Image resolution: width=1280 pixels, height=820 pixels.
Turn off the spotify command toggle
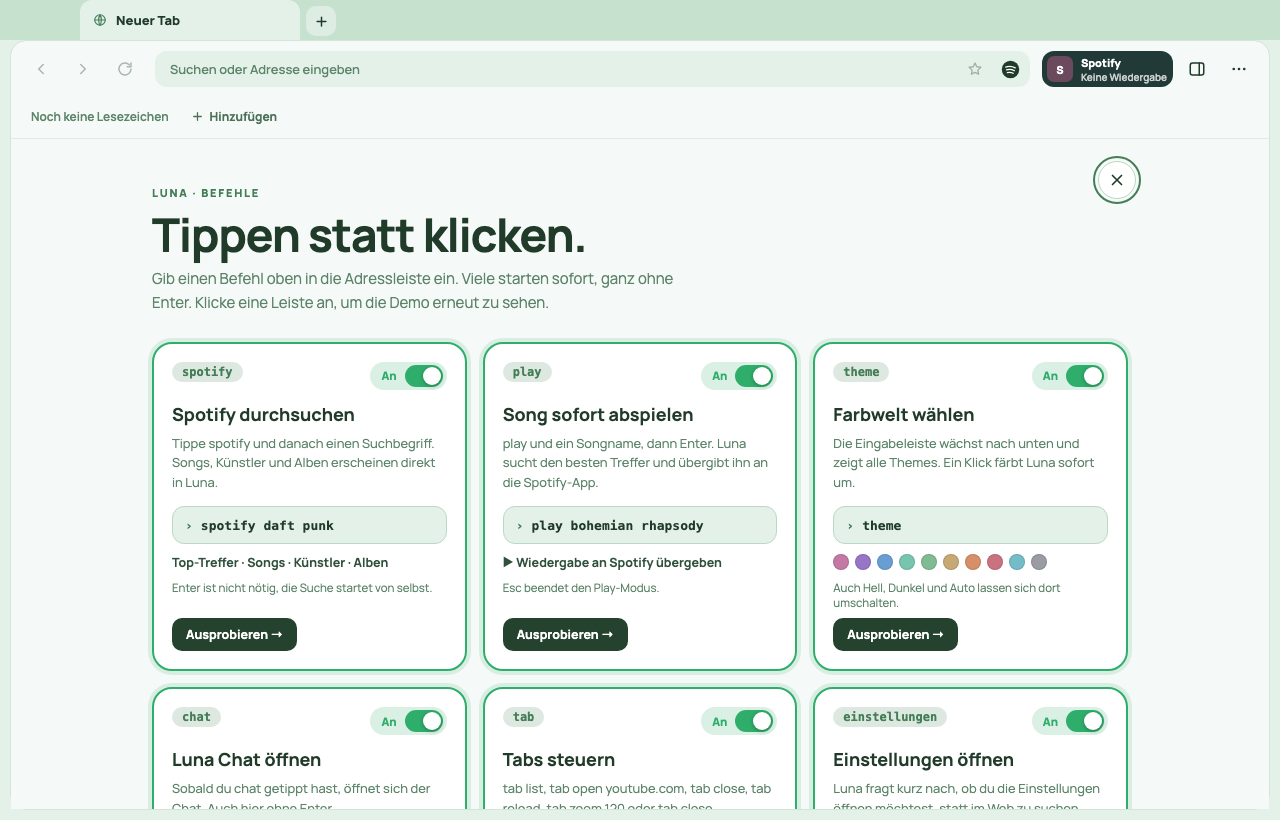(424, 376)
